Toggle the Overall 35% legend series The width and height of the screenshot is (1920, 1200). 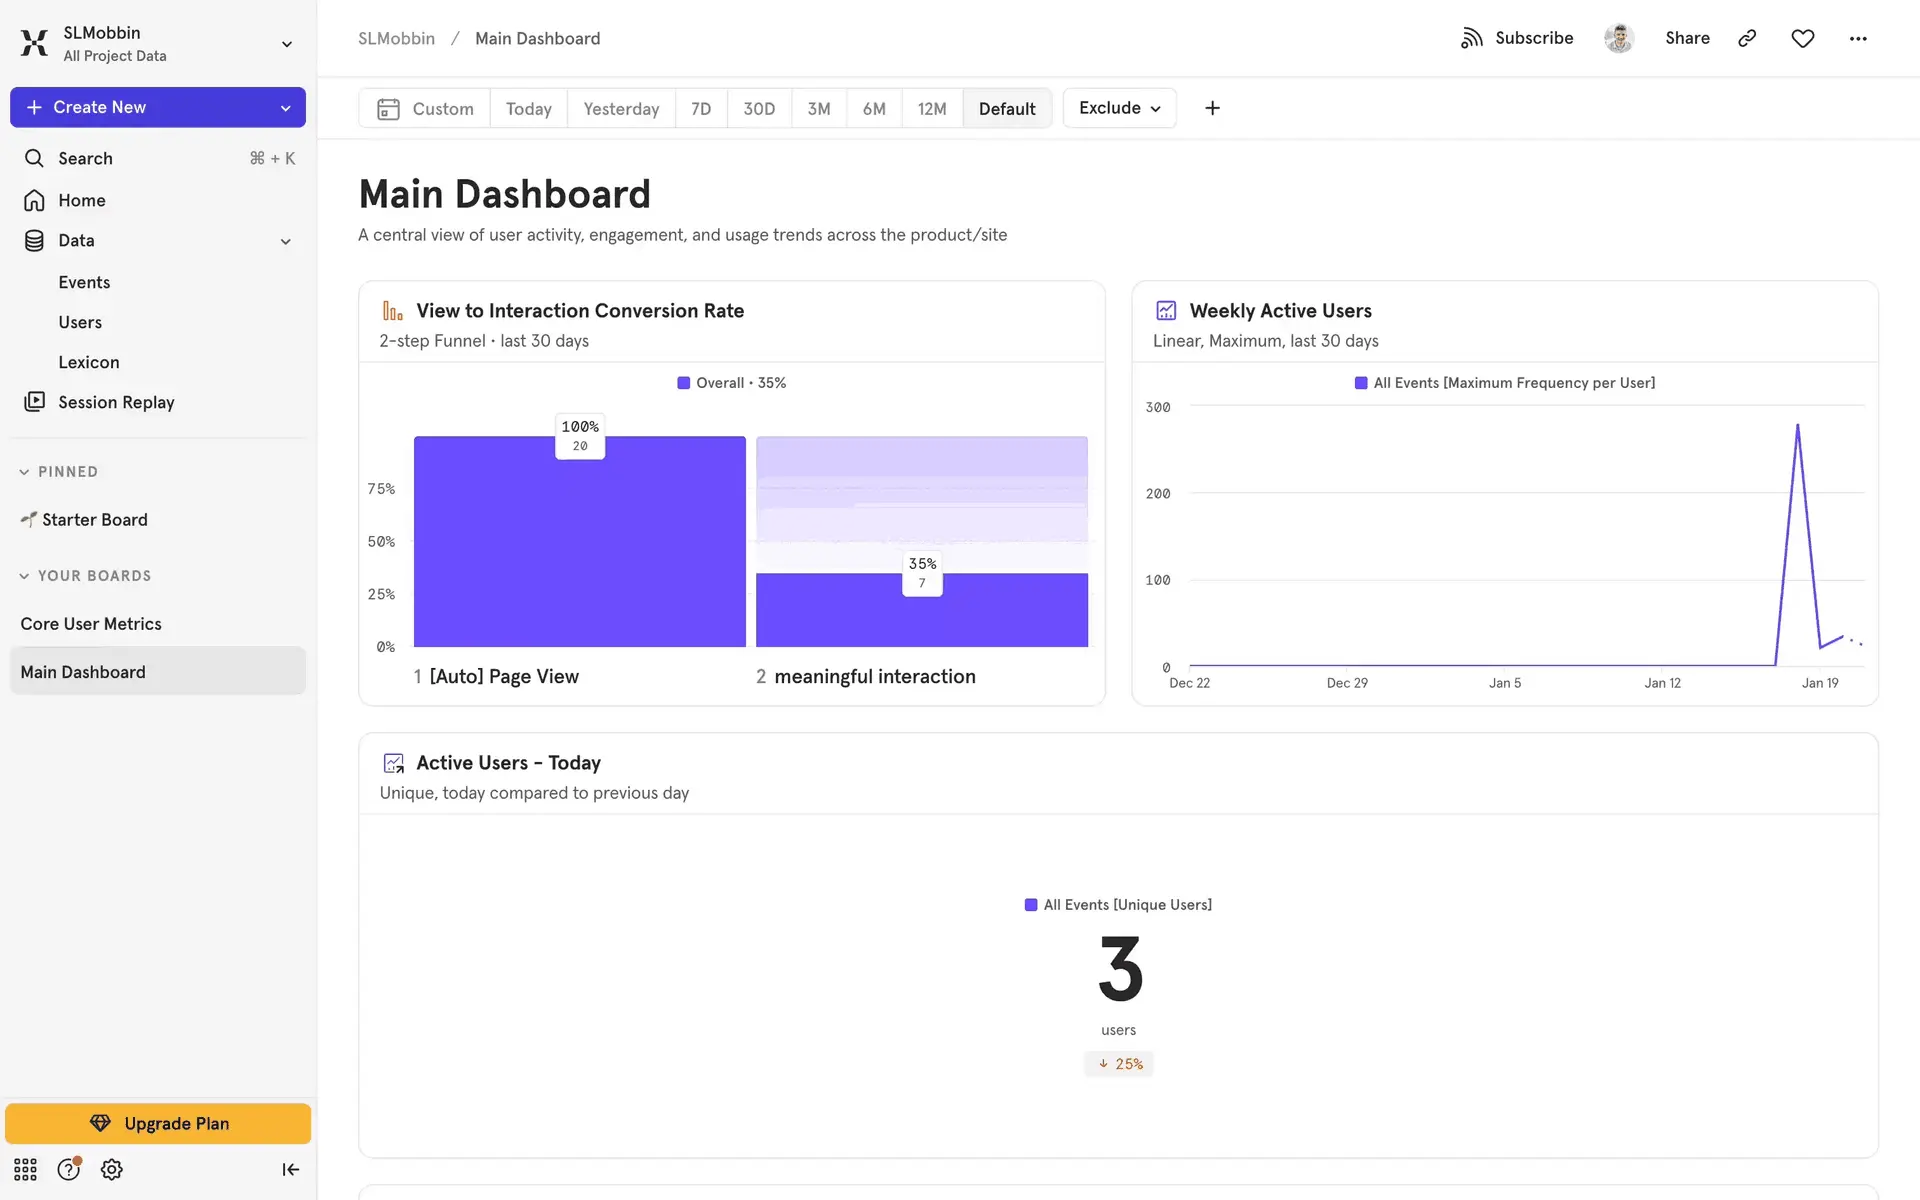732,383
